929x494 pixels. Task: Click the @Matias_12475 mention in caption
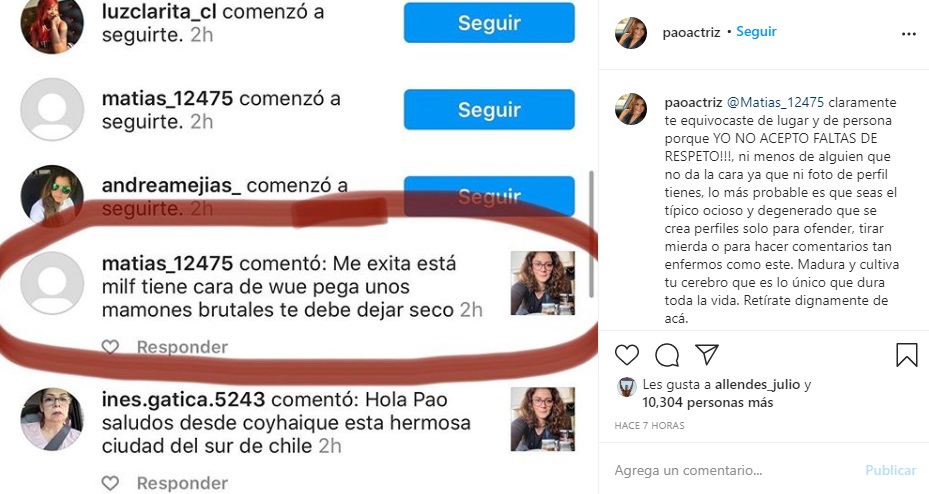click(x=775, y=102)
